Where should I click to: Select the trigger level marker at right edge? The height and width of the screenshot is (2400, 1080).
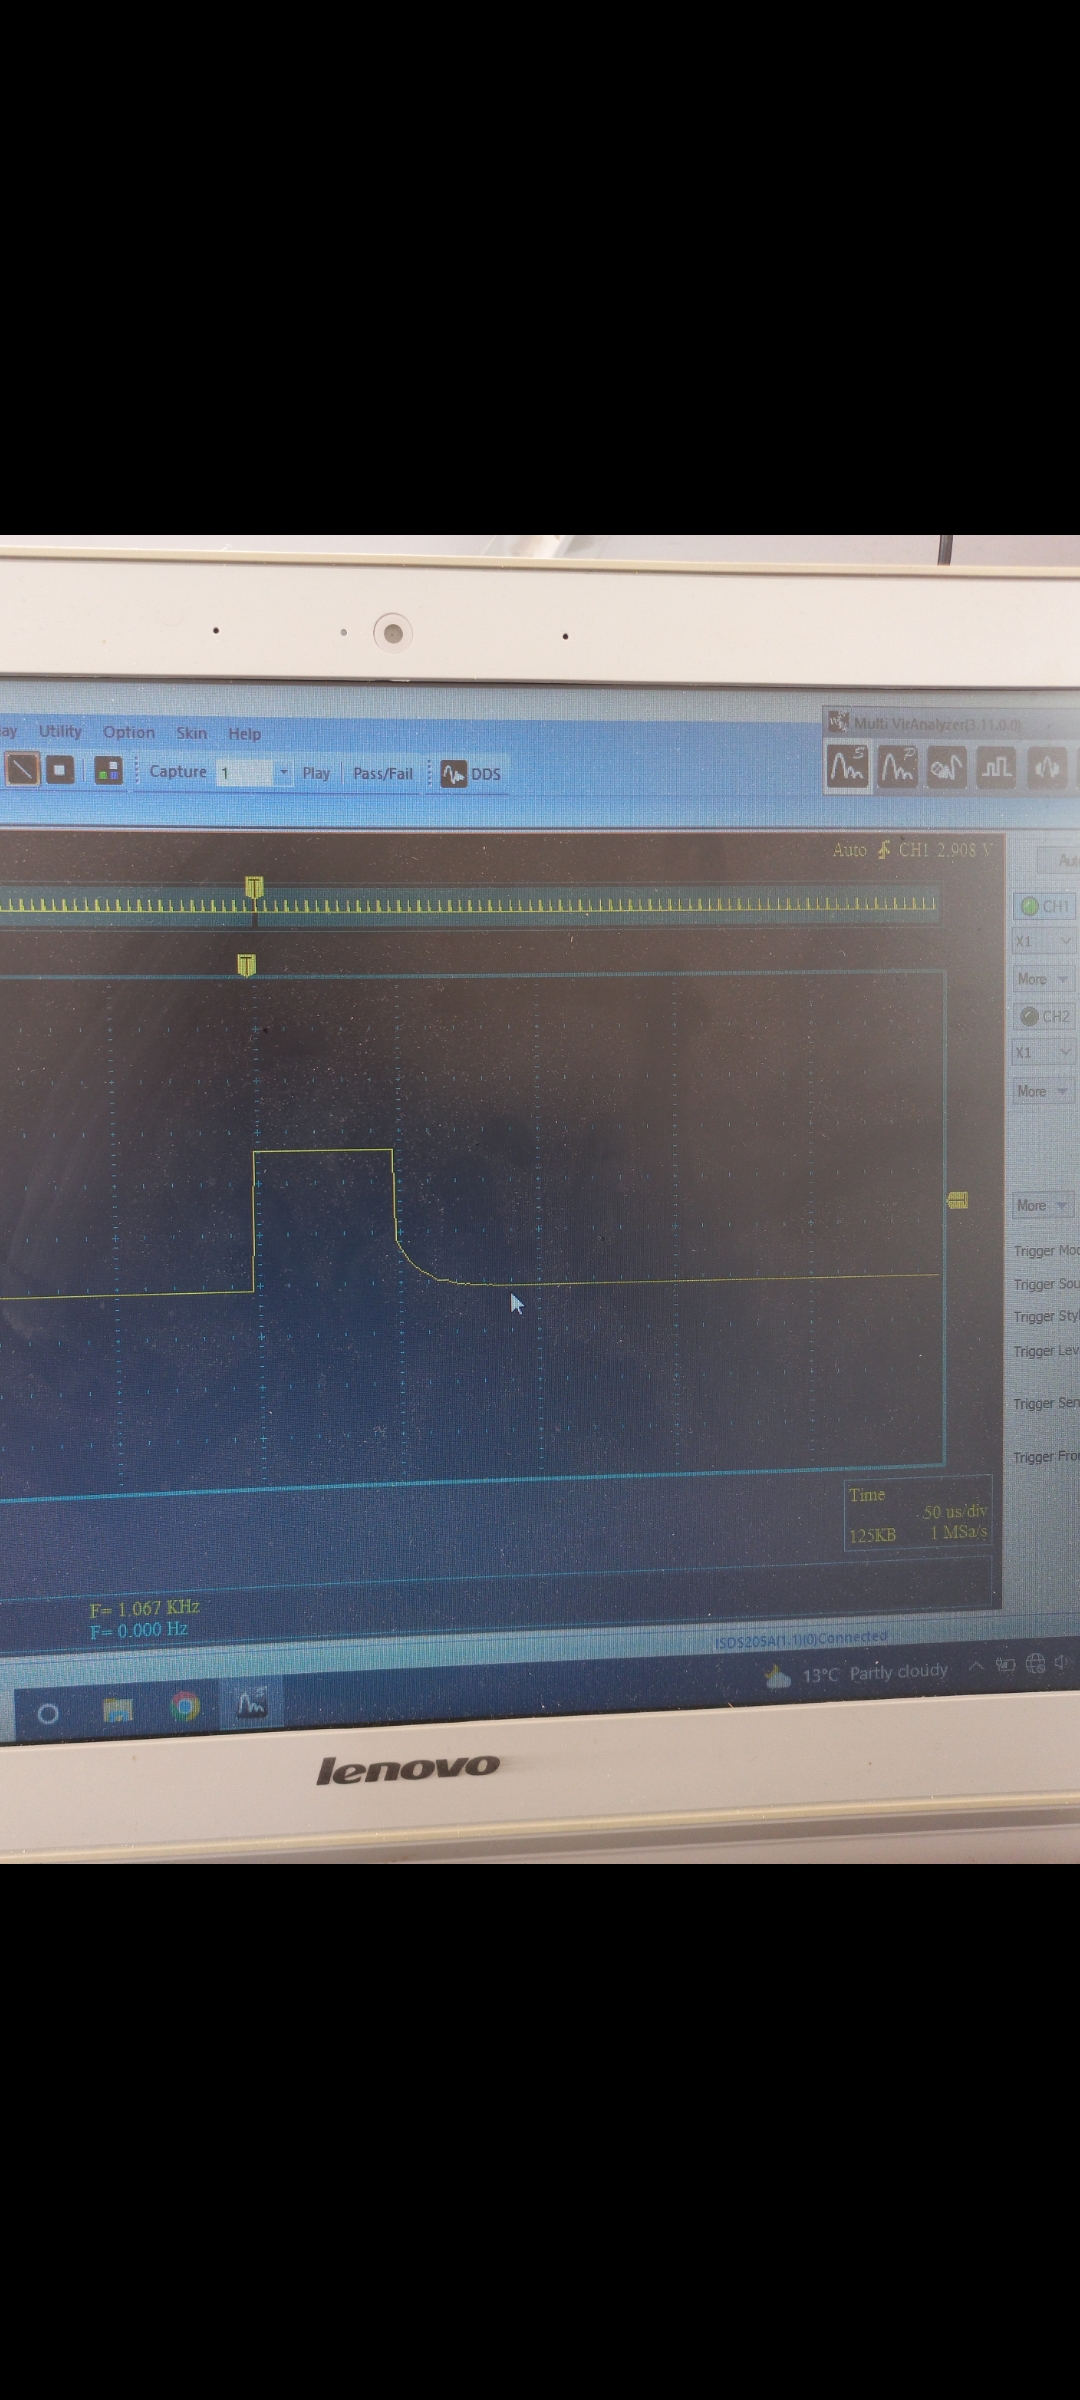(x=957, y=1200)
